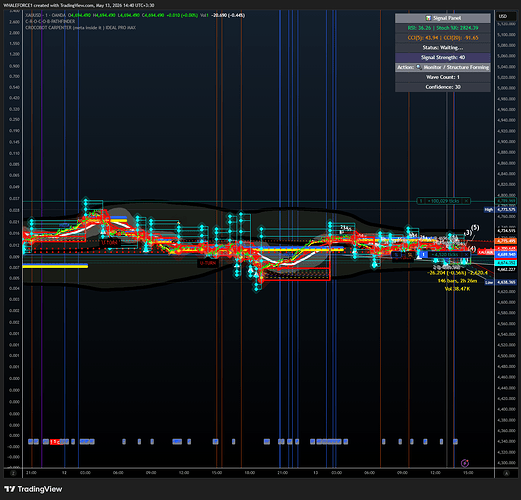Image resolution: width=521 pixels, height=500 pixels.
Task: Click the purple lightning icon near time axis
Action: (x=465, y=463)
